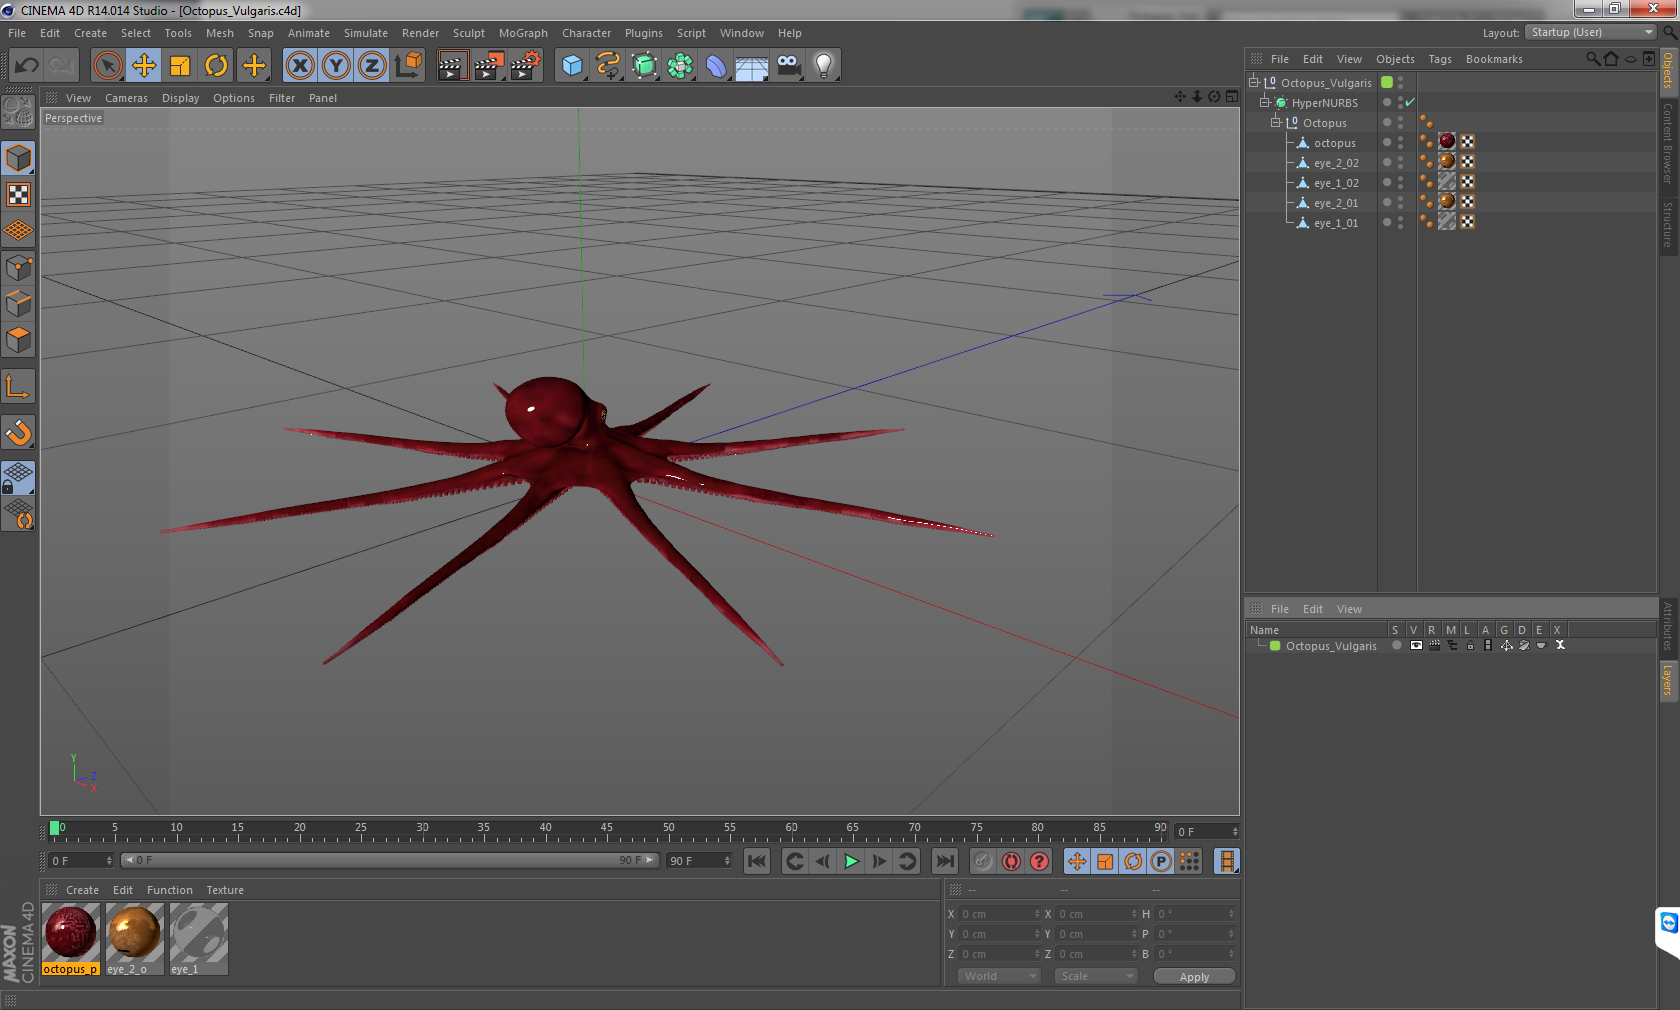The height and width of the screenshot is (1010, 1680).
Task: Open the deformer objects icon
Action: tap(716, 66)
